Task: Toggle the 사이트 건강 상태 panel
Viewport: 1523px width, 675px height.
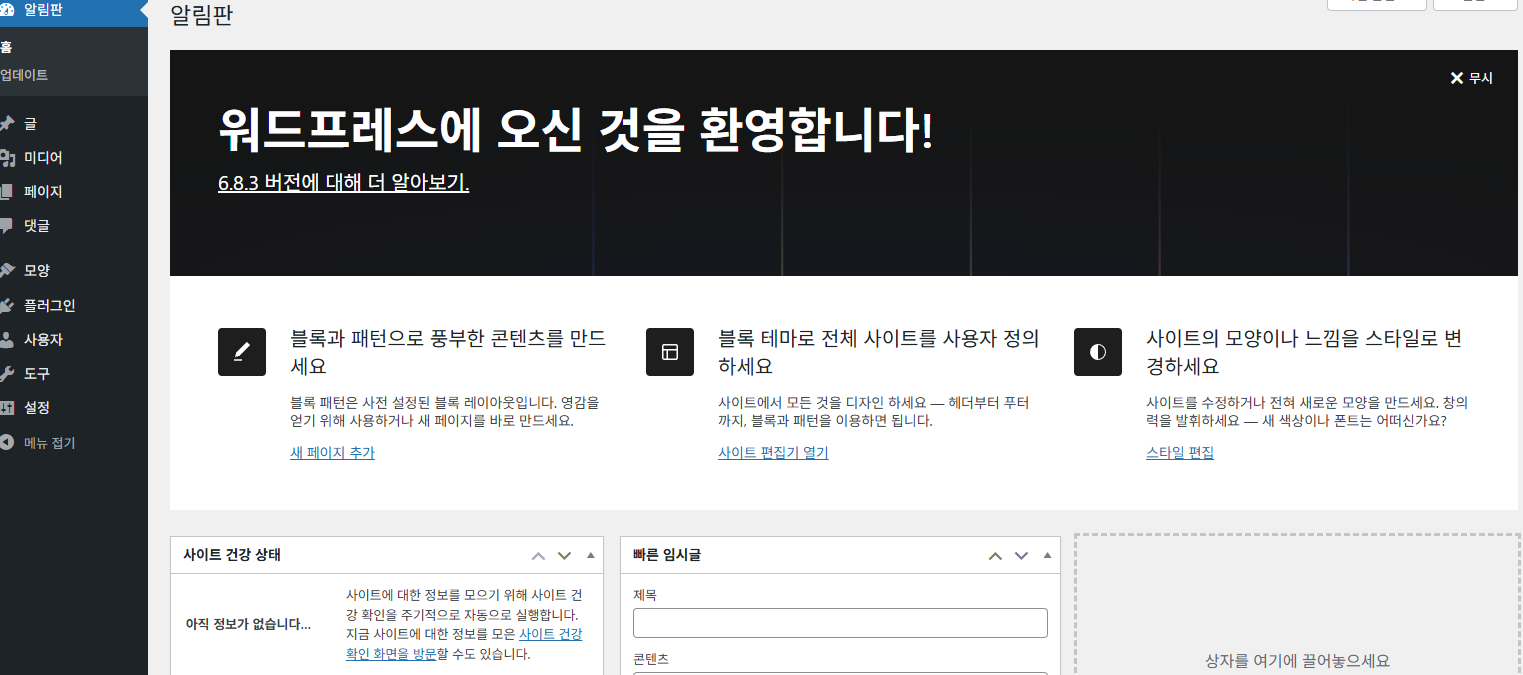Action: click(x=590, y=555)
